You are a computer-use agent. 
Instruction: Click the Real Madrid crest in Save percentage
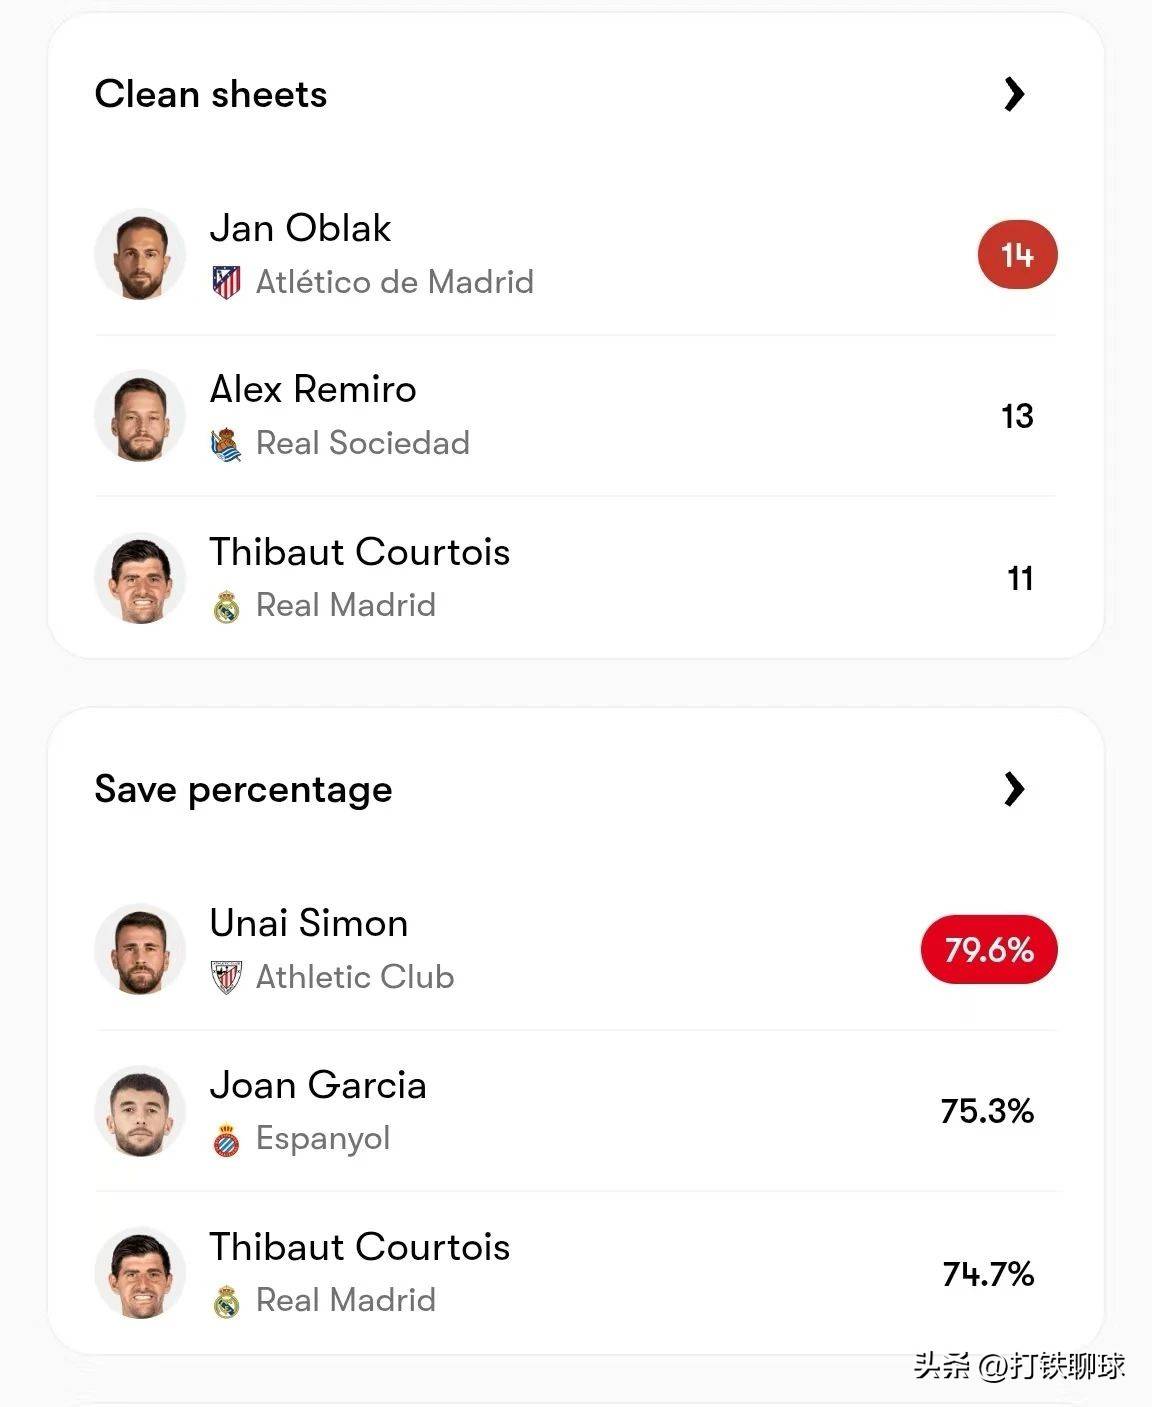point(227,1300)
